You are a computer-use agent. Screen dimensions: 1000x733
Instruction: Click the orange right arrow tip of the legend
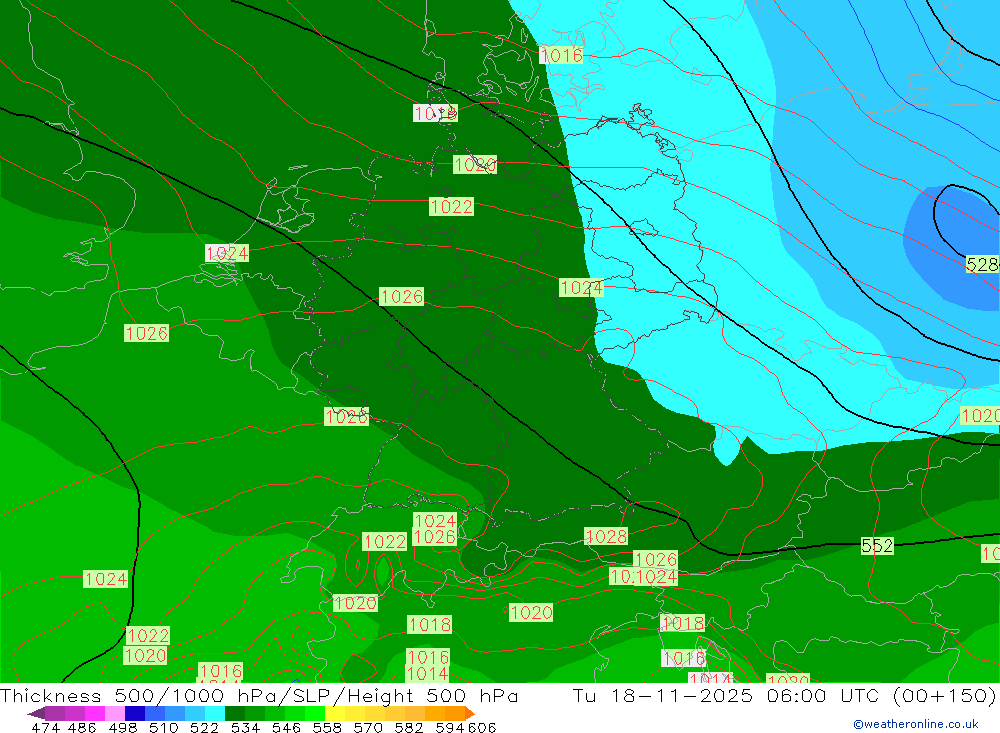click(x=470, y=713)
